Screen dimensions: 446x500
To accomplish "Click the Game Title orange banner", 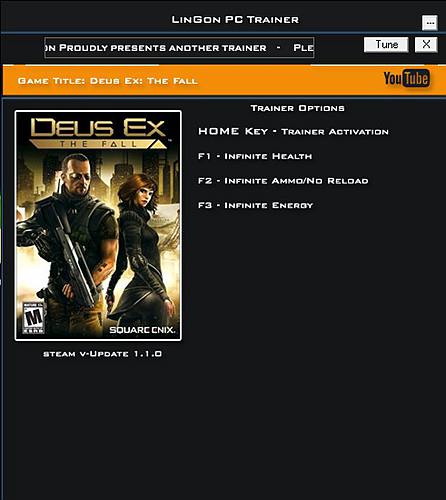I will 223,80.
